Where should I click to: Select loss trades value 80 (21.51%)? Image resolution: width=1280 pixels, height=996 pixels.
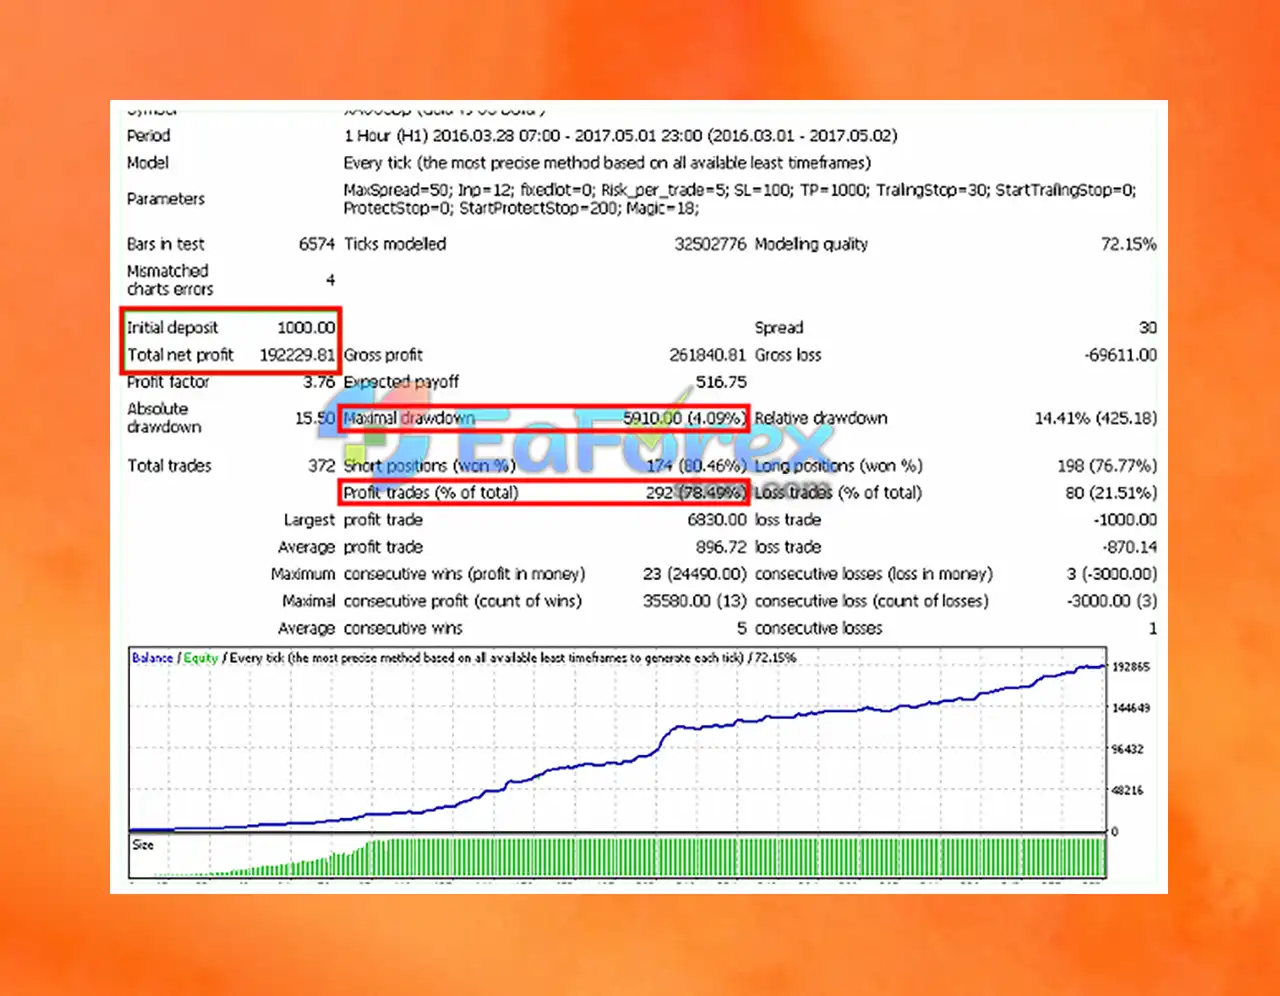pos(1111,492)
